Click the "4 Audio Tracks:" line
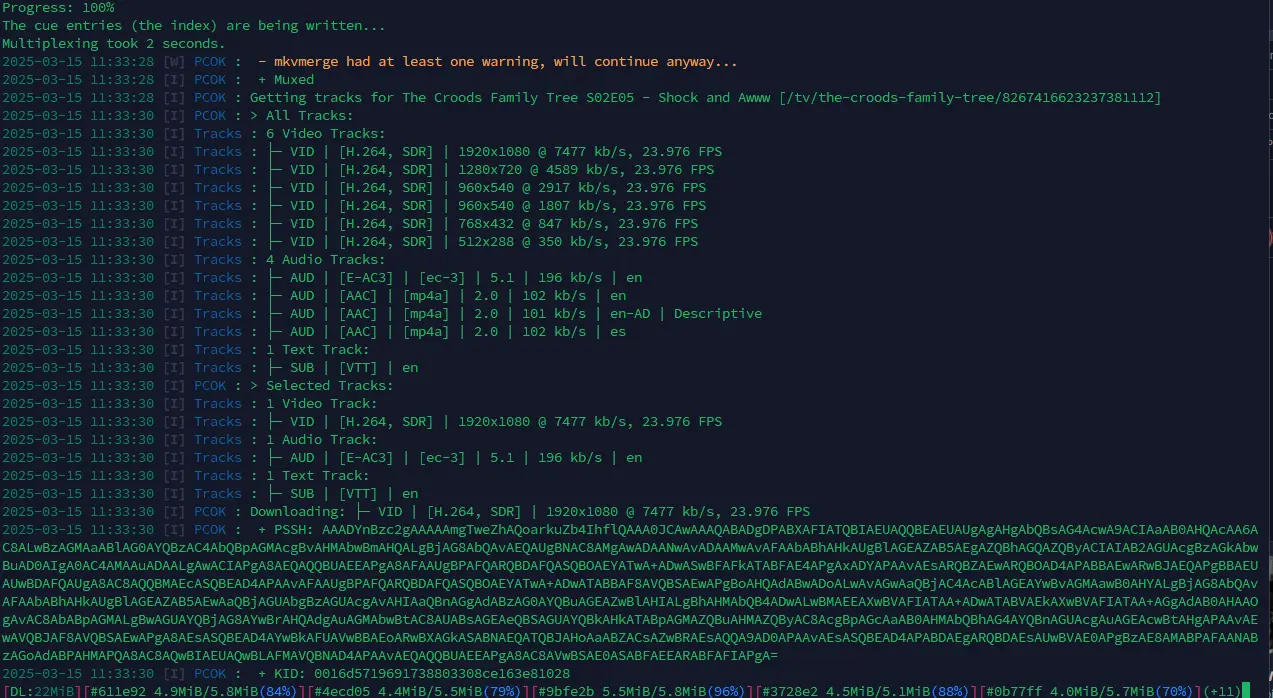 click(x=326, y=260)
